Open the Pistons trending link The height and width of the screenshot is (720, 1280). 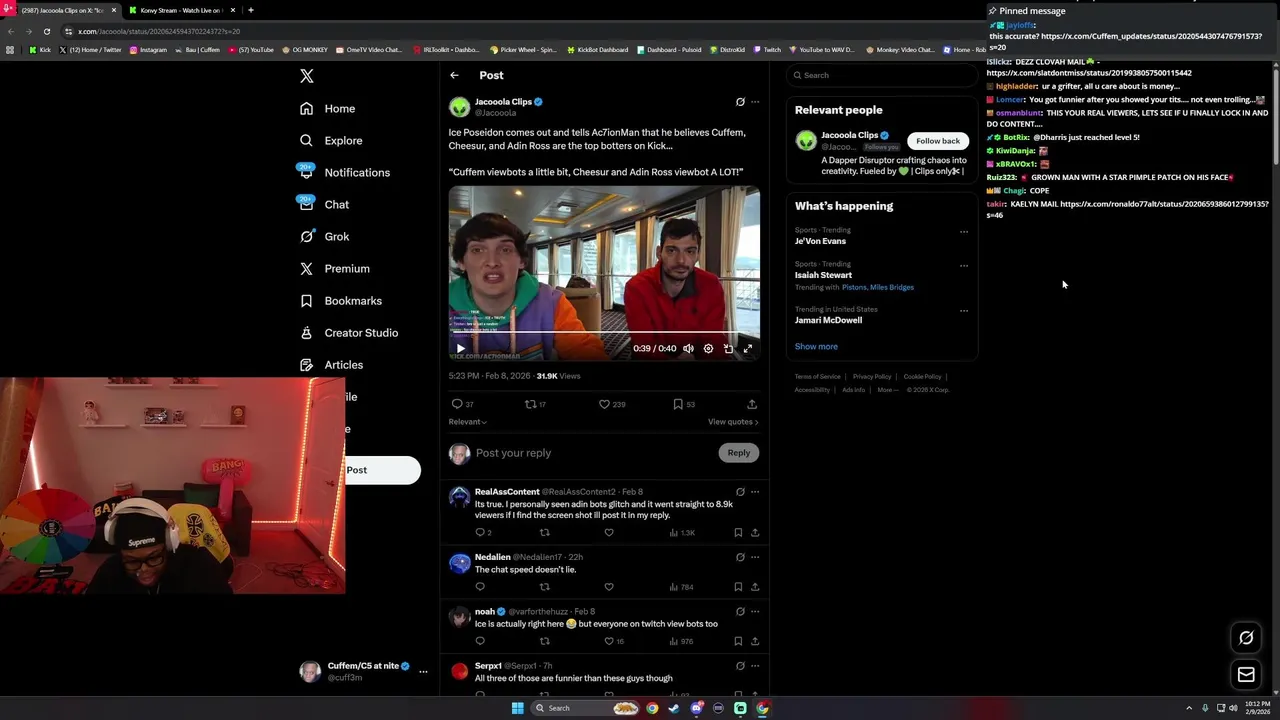853,288
